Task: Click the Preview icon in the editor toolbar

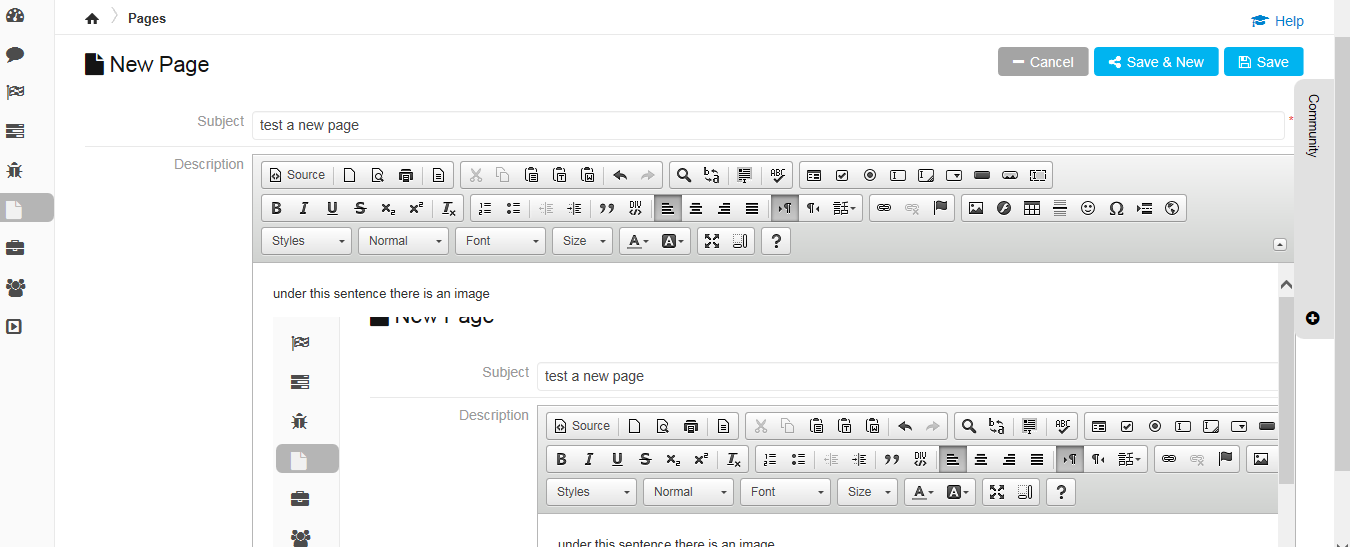Action: [x=378, y=175]
